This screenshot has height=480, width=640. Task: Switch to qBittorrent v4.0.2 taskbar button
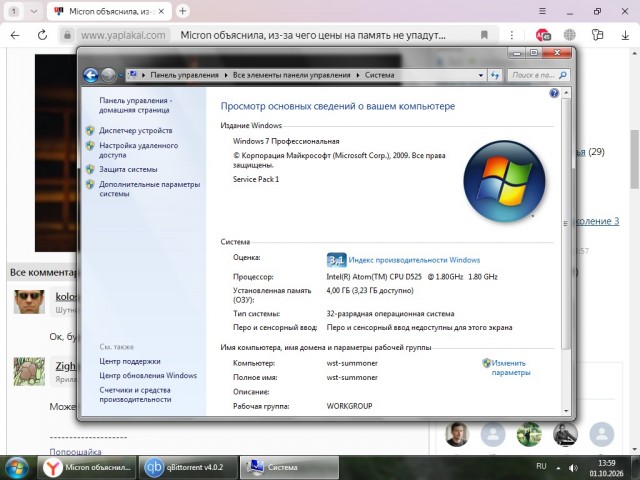tap(188, 468)
